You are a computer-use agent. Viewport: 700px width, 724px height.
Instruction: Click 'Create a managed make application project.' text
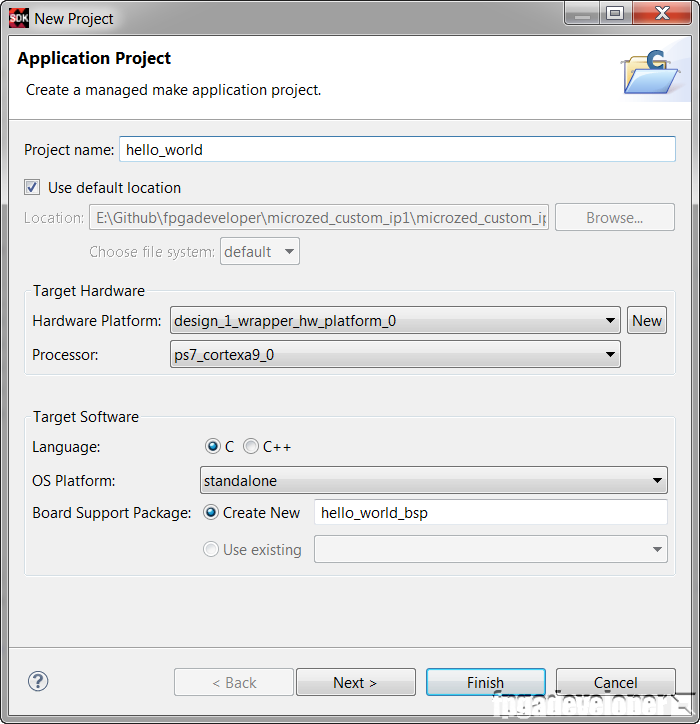[x=173, y=90]
